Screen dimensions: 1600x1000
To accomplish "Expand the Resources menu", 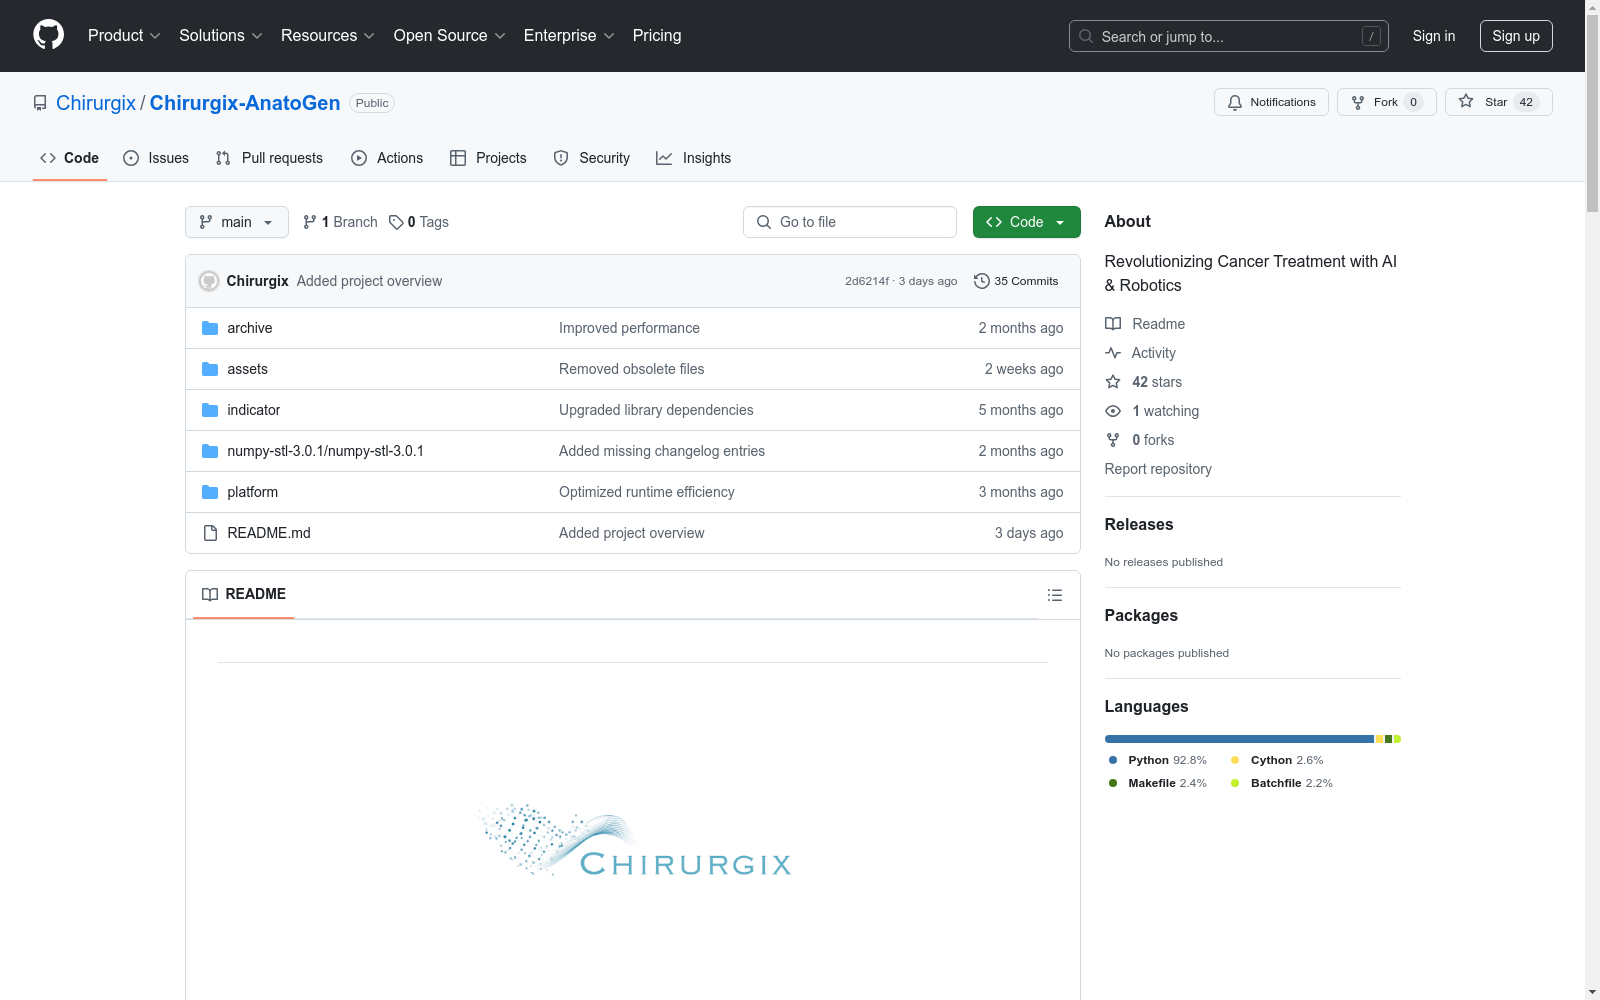I will [x=328, y=36].
